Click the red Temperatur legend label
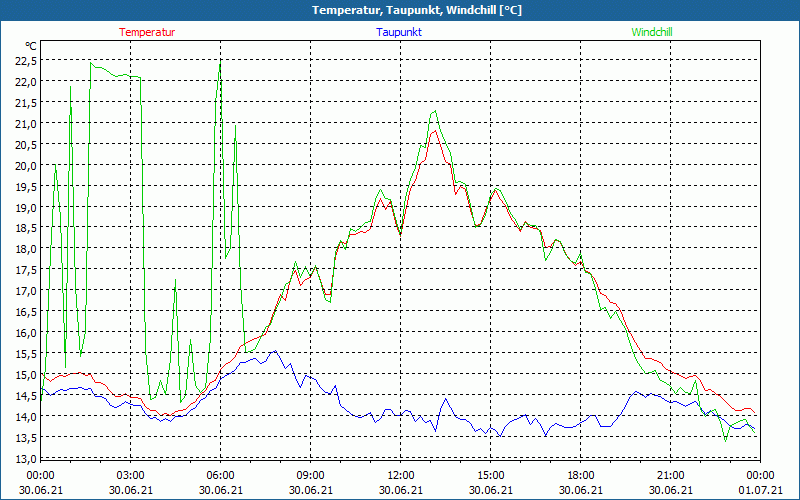The width and height of the screenshot is (800, 500). click(x=147, y=32)
